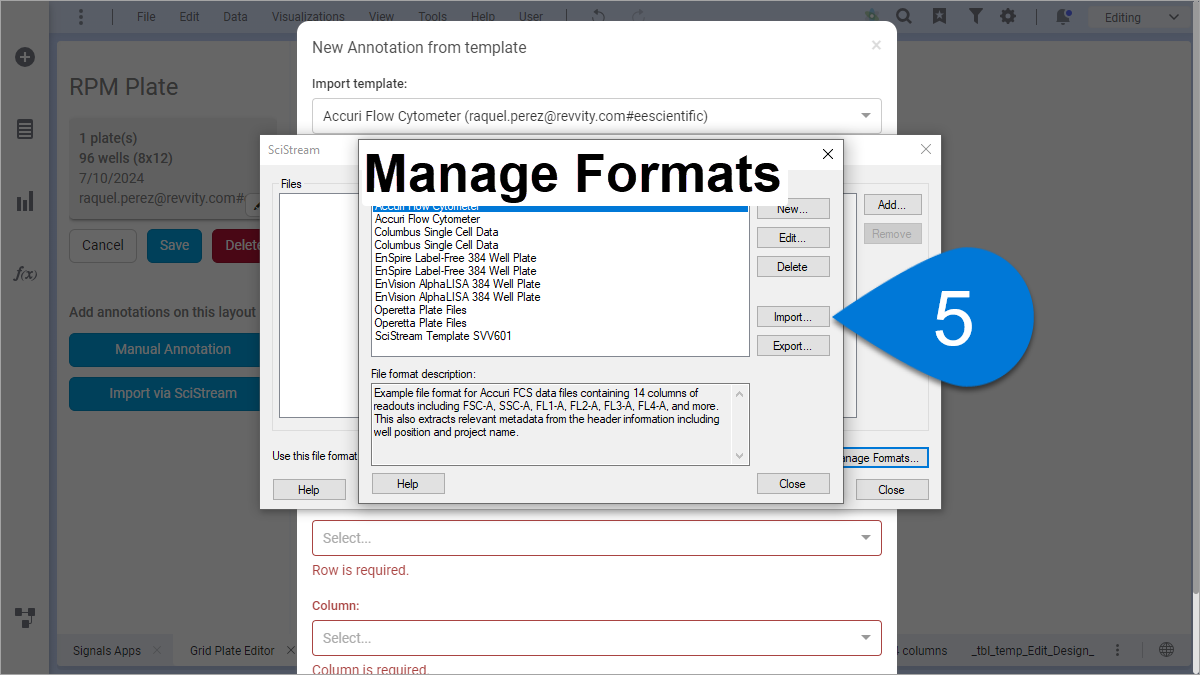Click Import via SciStream button

pos(173,393)
